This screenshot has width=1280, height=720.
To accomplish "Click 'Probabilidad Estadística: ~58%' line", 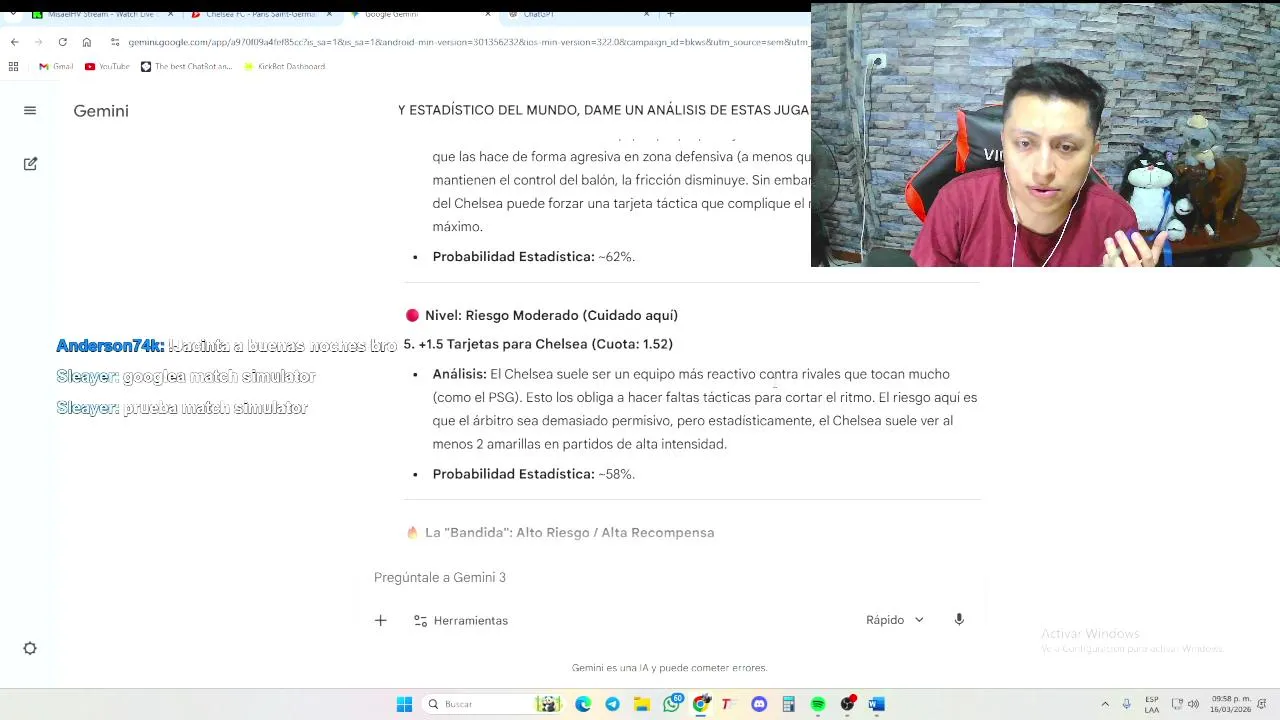I will (x=534, y=474).
